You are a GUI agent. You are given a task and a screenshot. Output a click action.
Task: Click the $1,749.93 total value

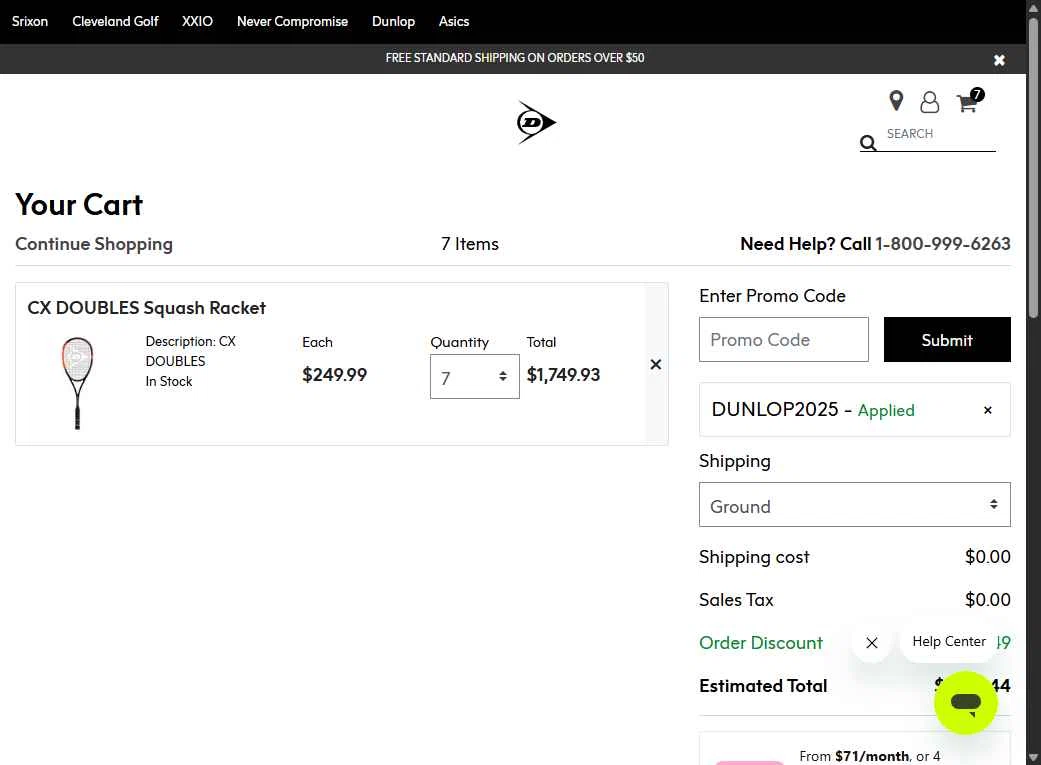(563, 375)
